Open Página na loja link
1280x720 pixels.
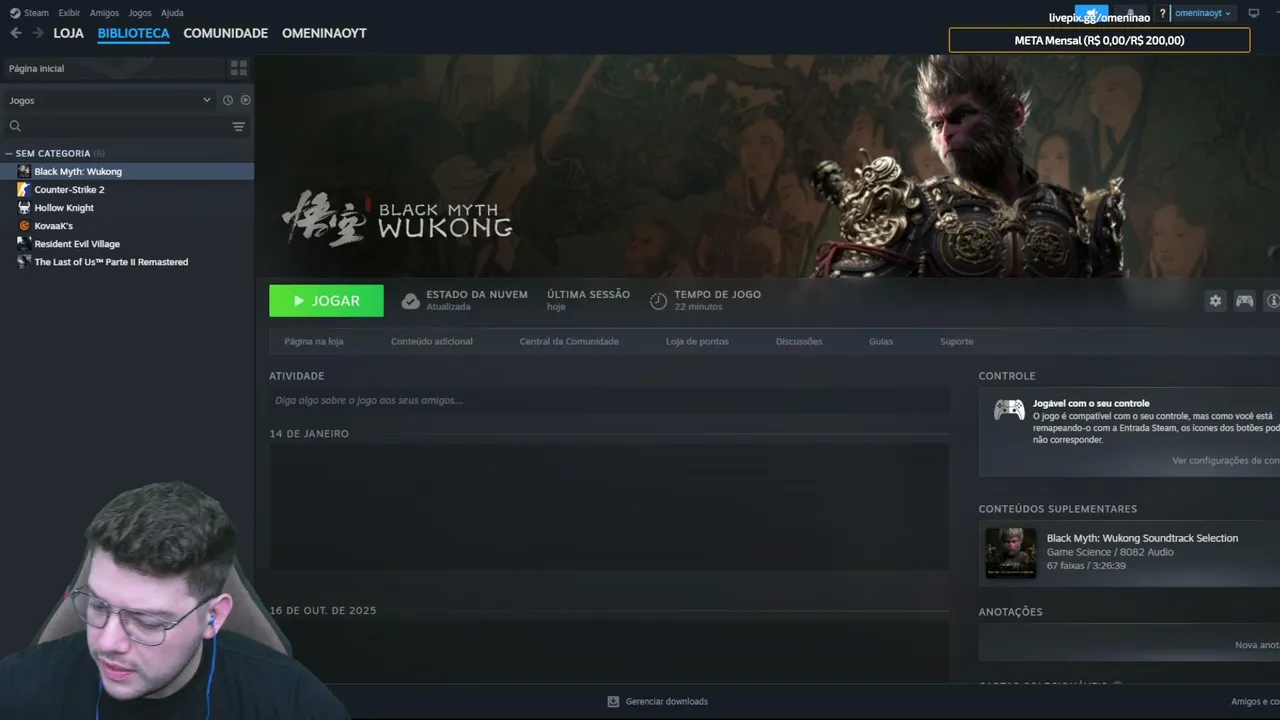point(314,341)
